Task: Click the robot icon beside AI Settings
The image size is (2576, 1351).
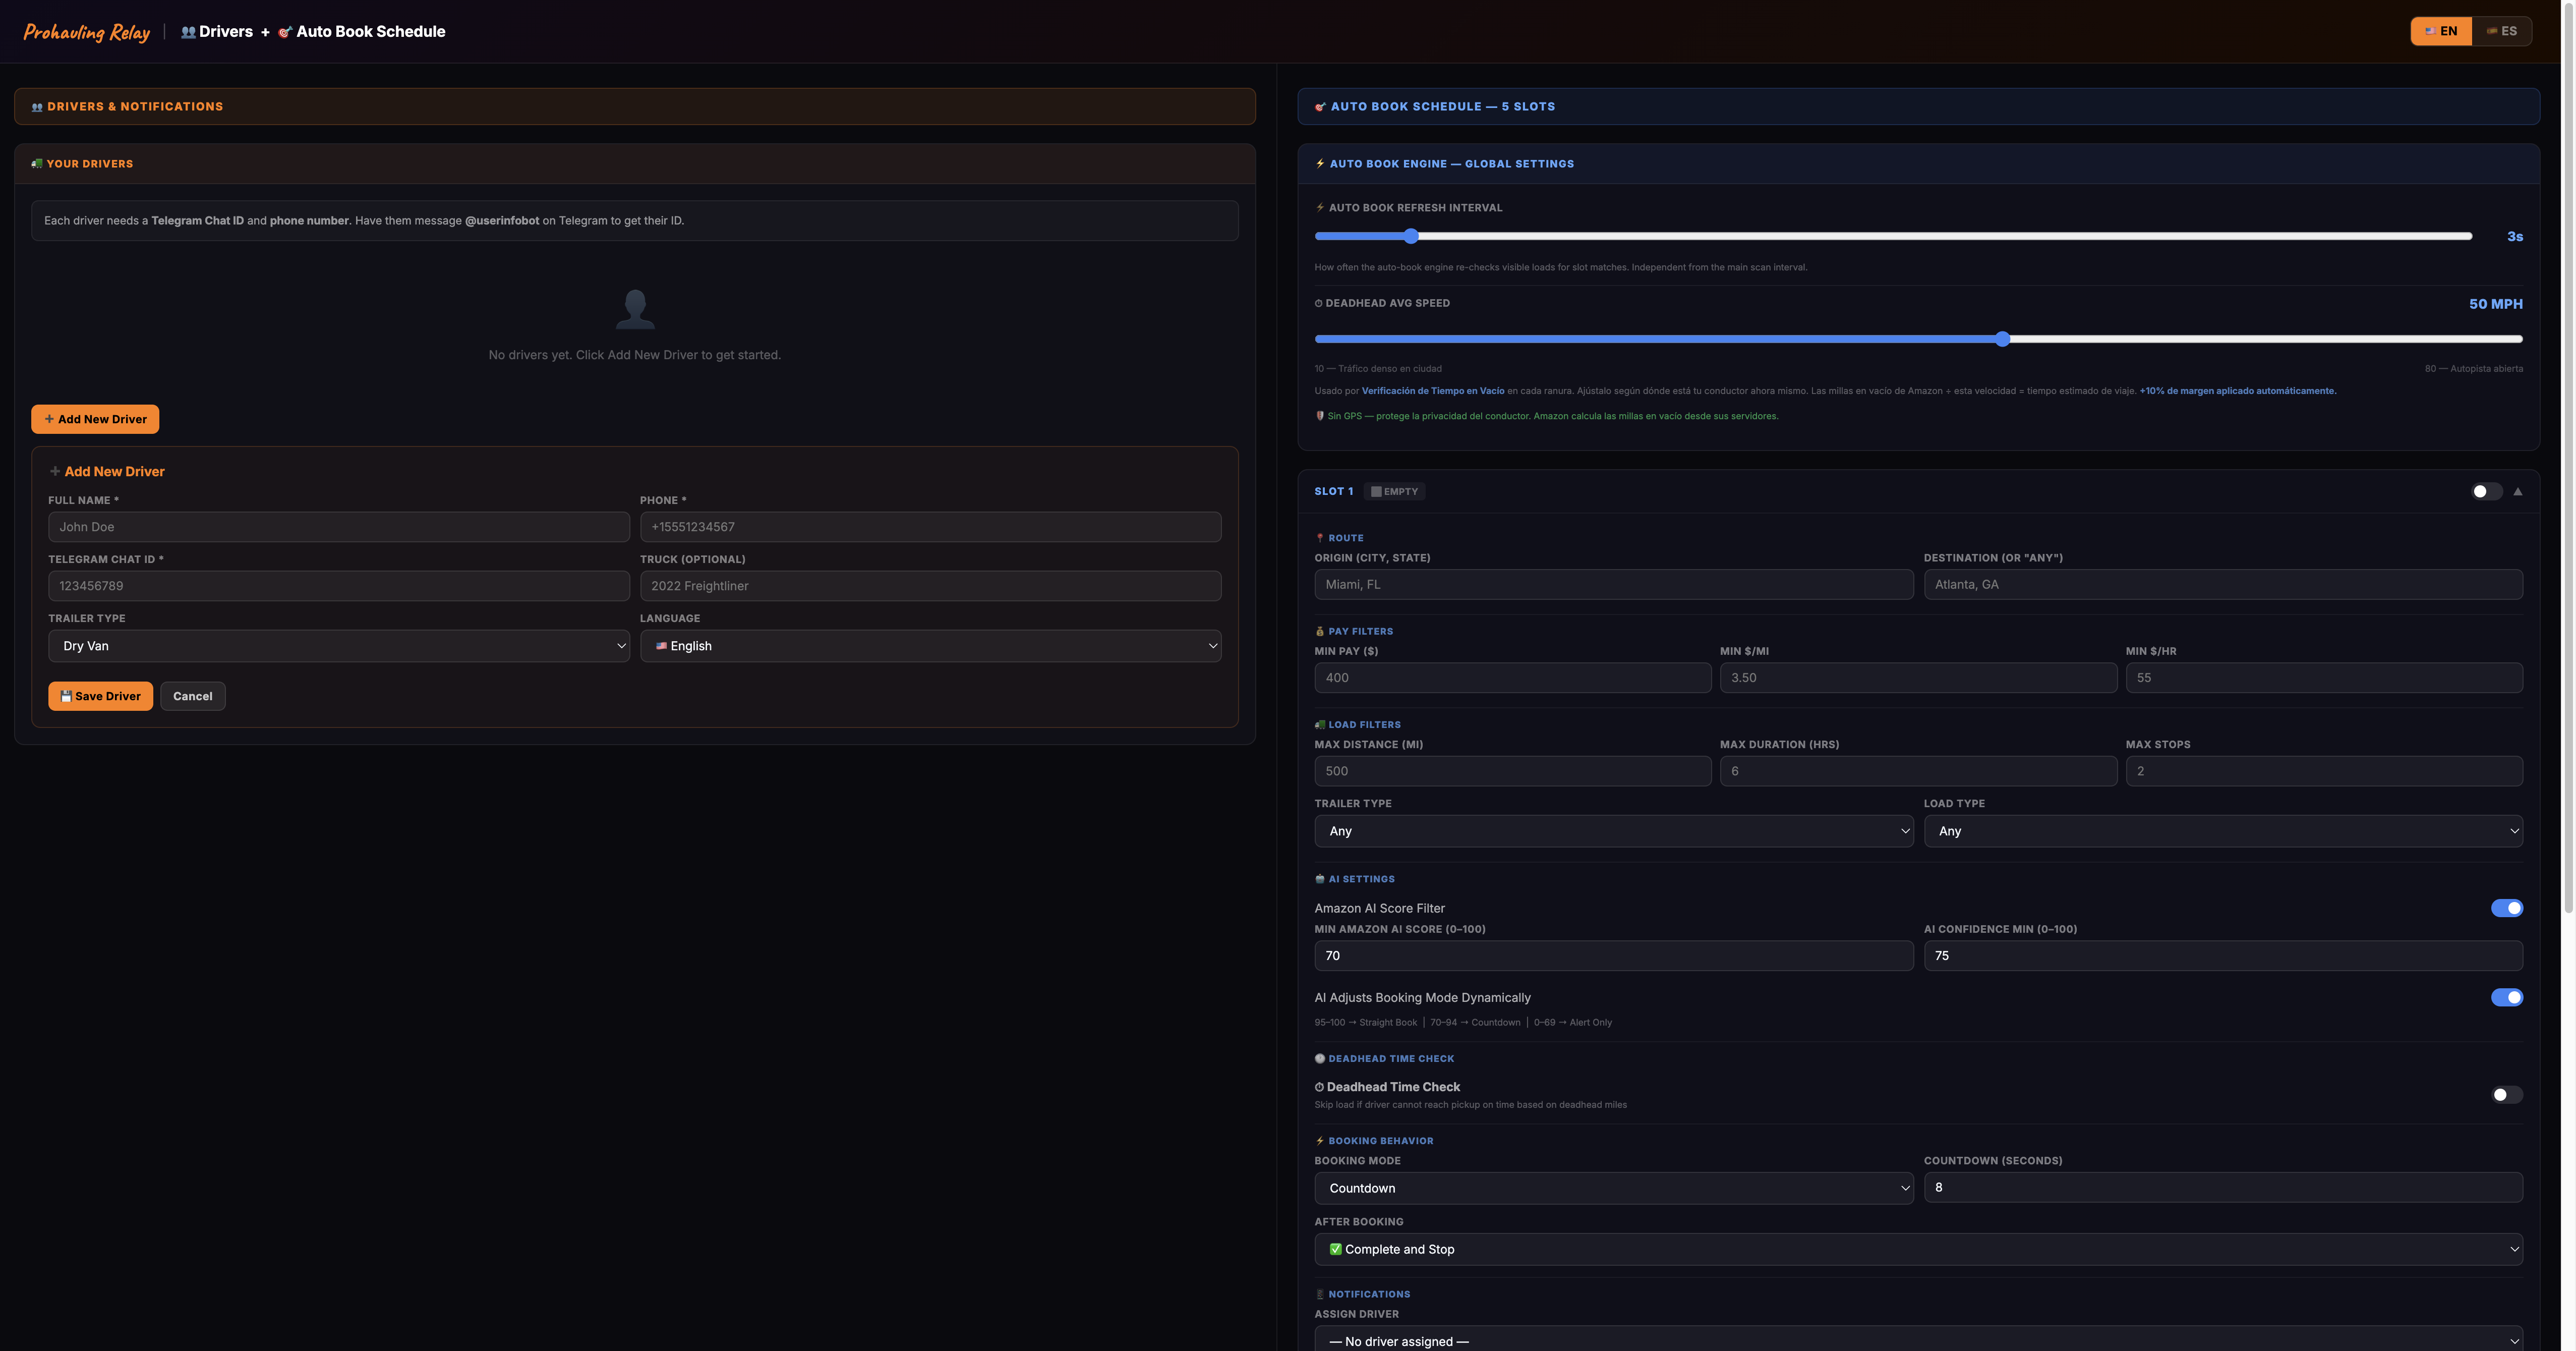Action: [x=1320, y=880]
